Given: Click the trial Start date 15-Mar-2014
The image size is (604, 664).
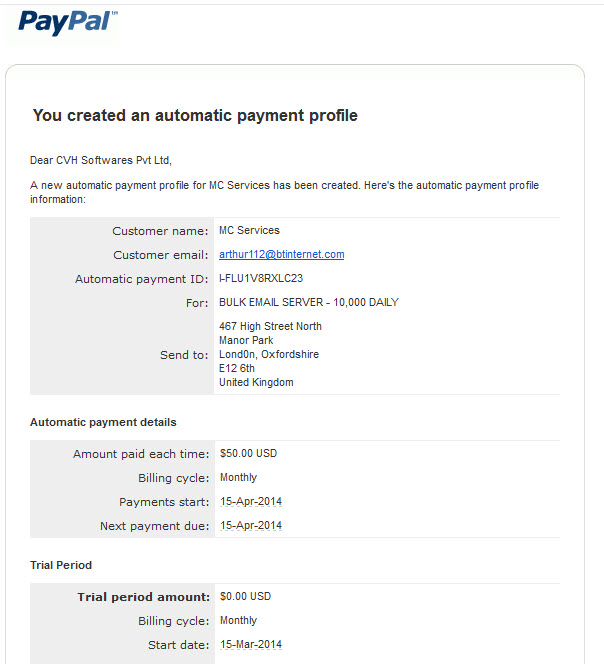Looking at the screenshot, I should 251,645.
